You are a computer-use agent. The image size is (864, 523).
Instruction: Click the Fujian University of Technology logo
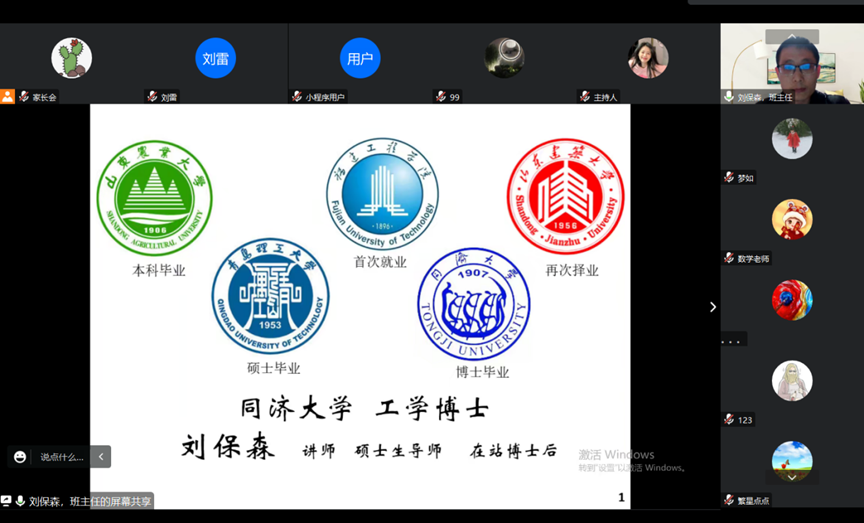tap(382, 194)
